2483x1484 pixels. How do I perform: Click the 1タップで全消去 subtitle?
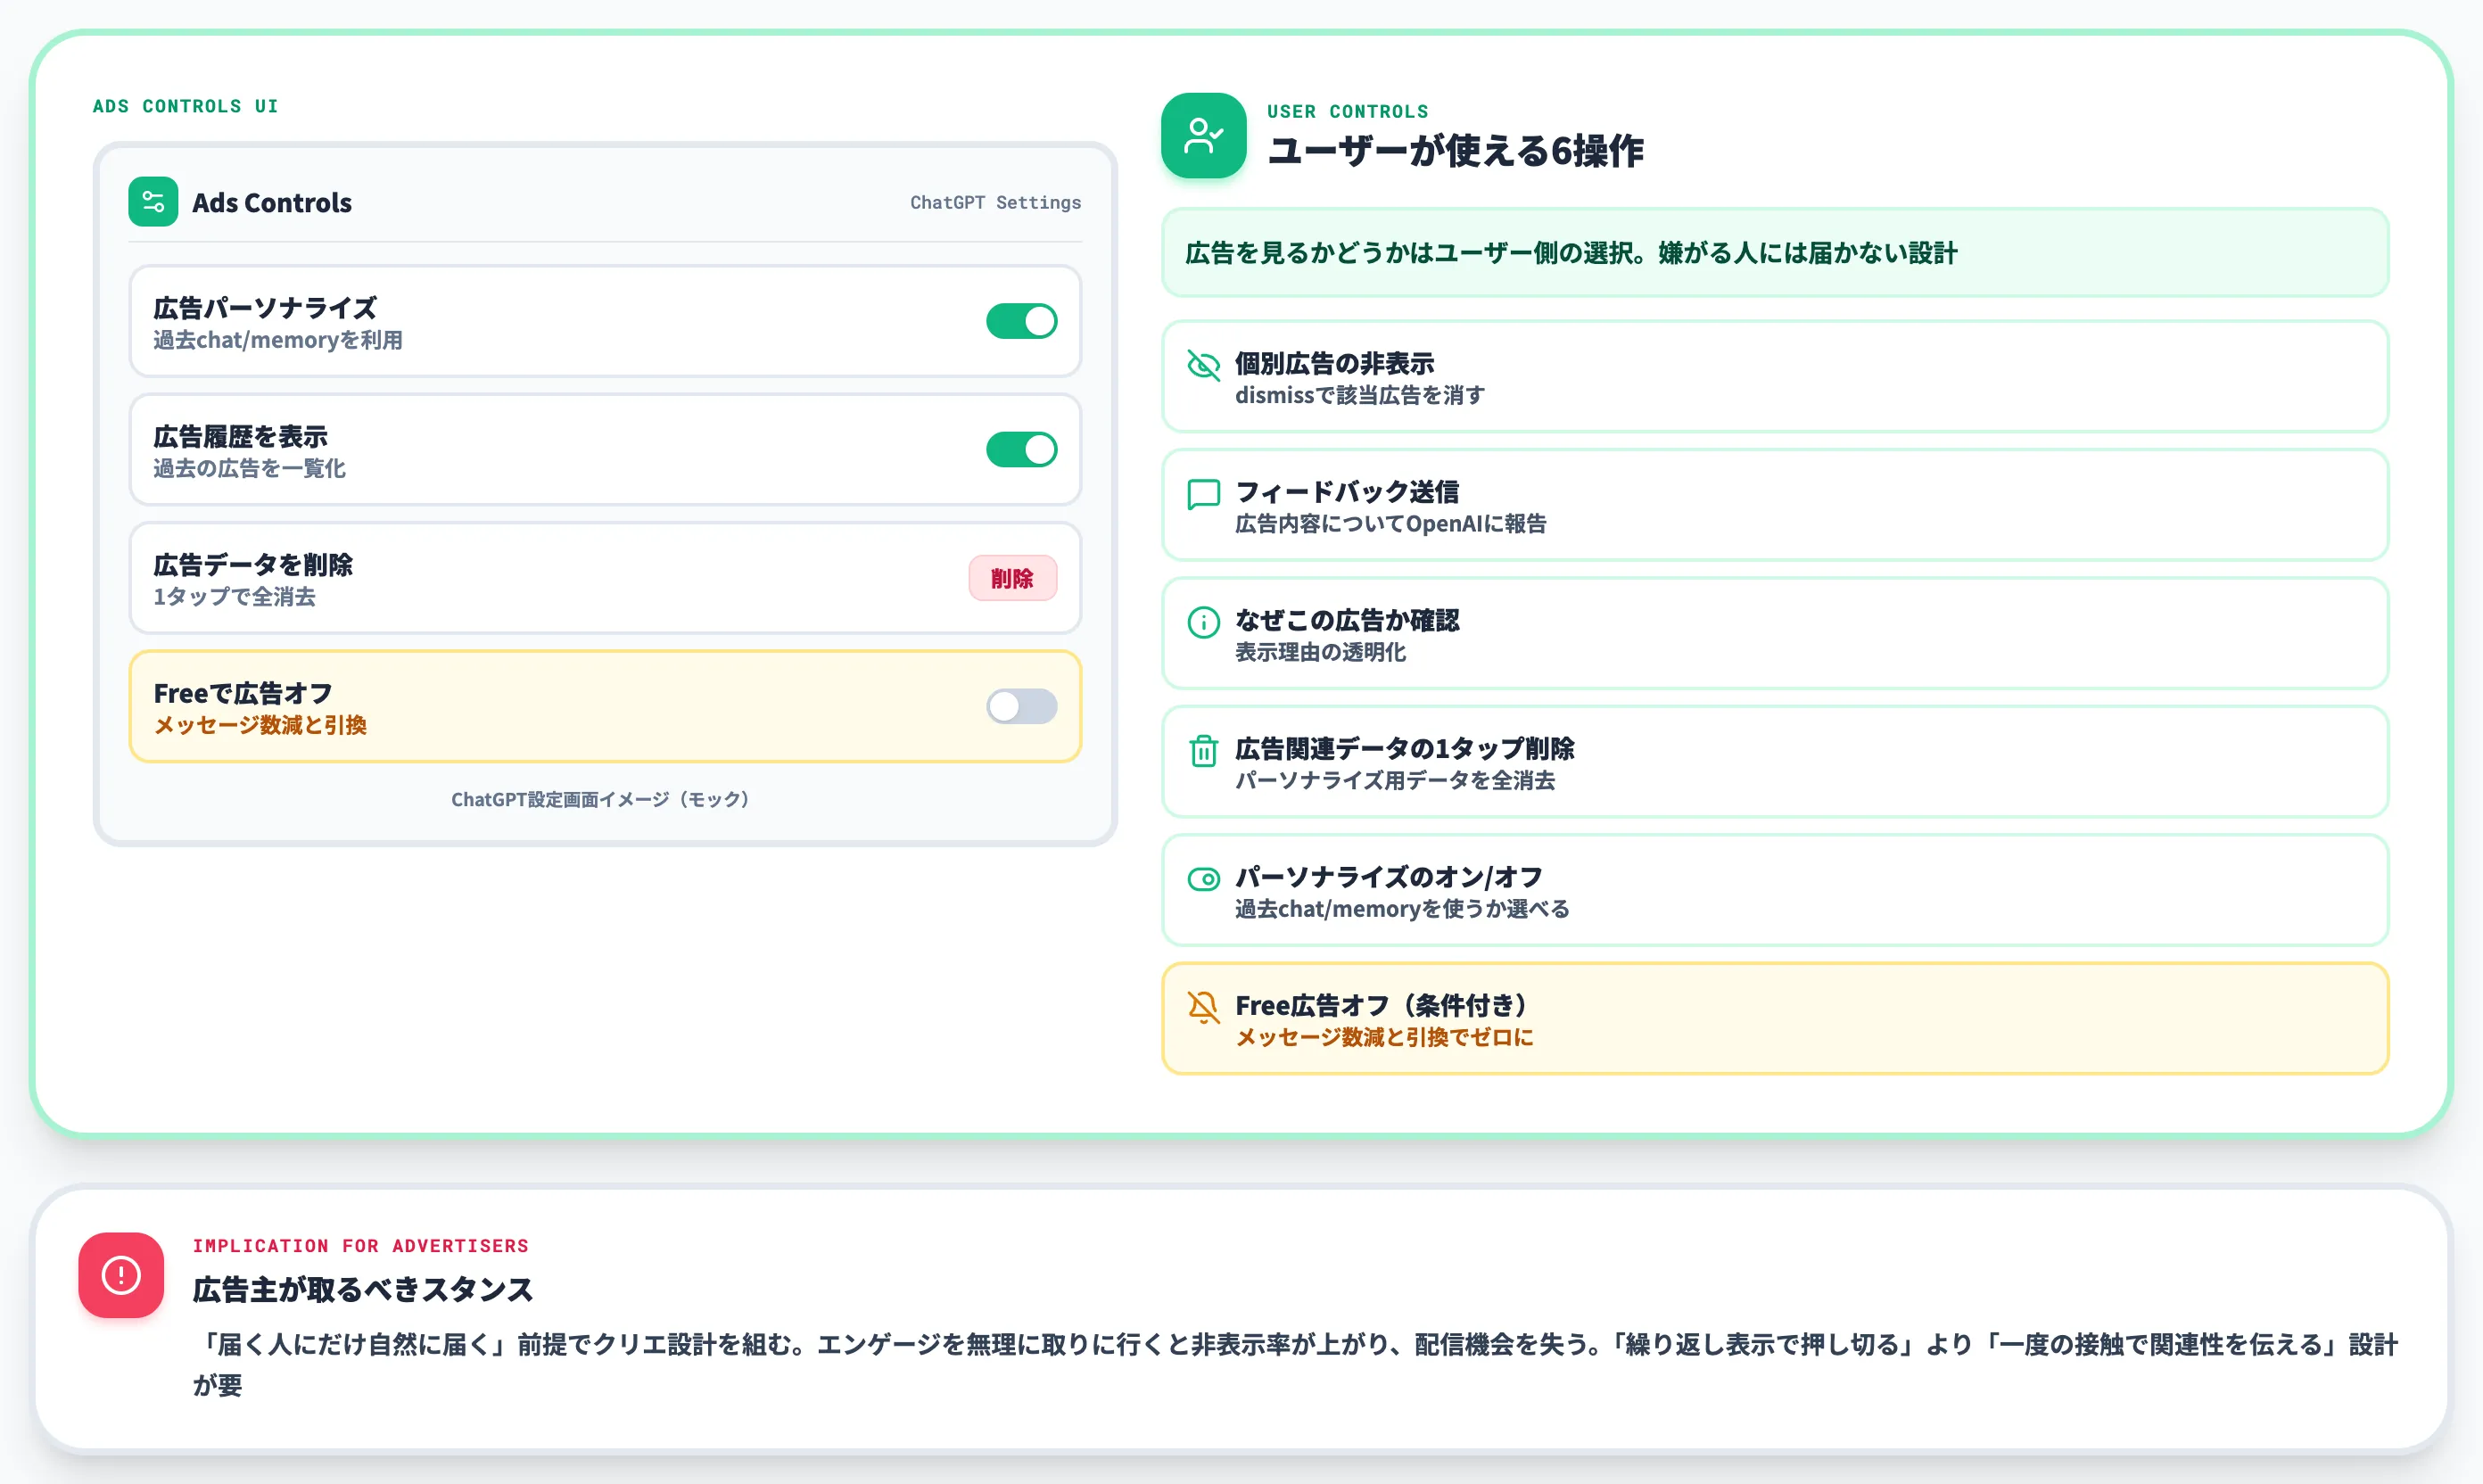pyautogui.click(x=234, y=596)
